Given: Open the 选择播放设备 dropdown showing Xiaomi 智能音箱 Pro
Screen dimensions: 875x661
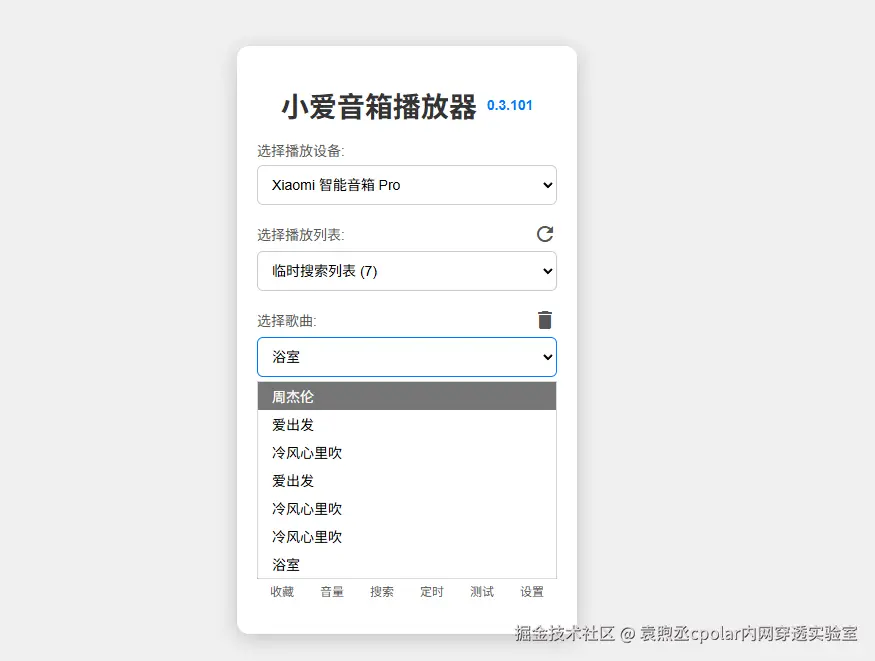Looking at the screenshot, I should pos(407,185).
